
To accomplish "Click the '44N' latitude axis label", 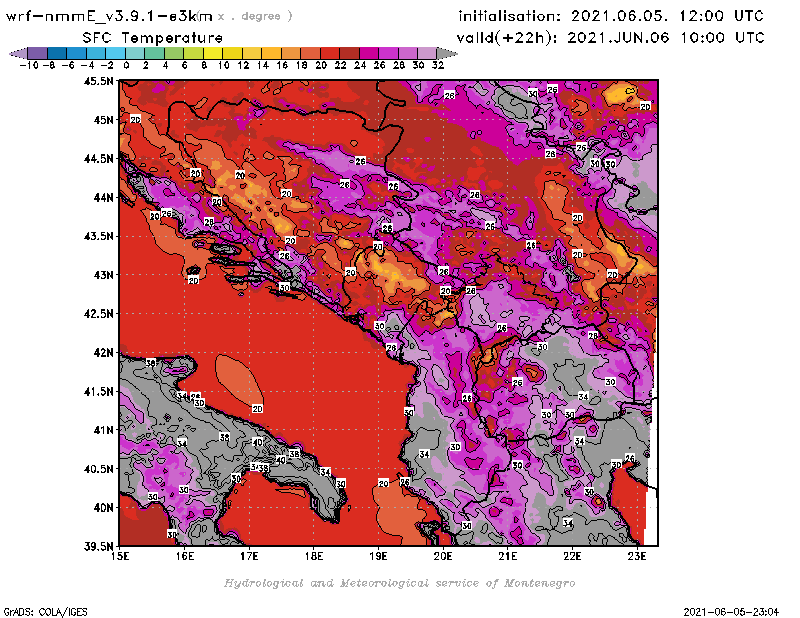I will click(103, 197).
